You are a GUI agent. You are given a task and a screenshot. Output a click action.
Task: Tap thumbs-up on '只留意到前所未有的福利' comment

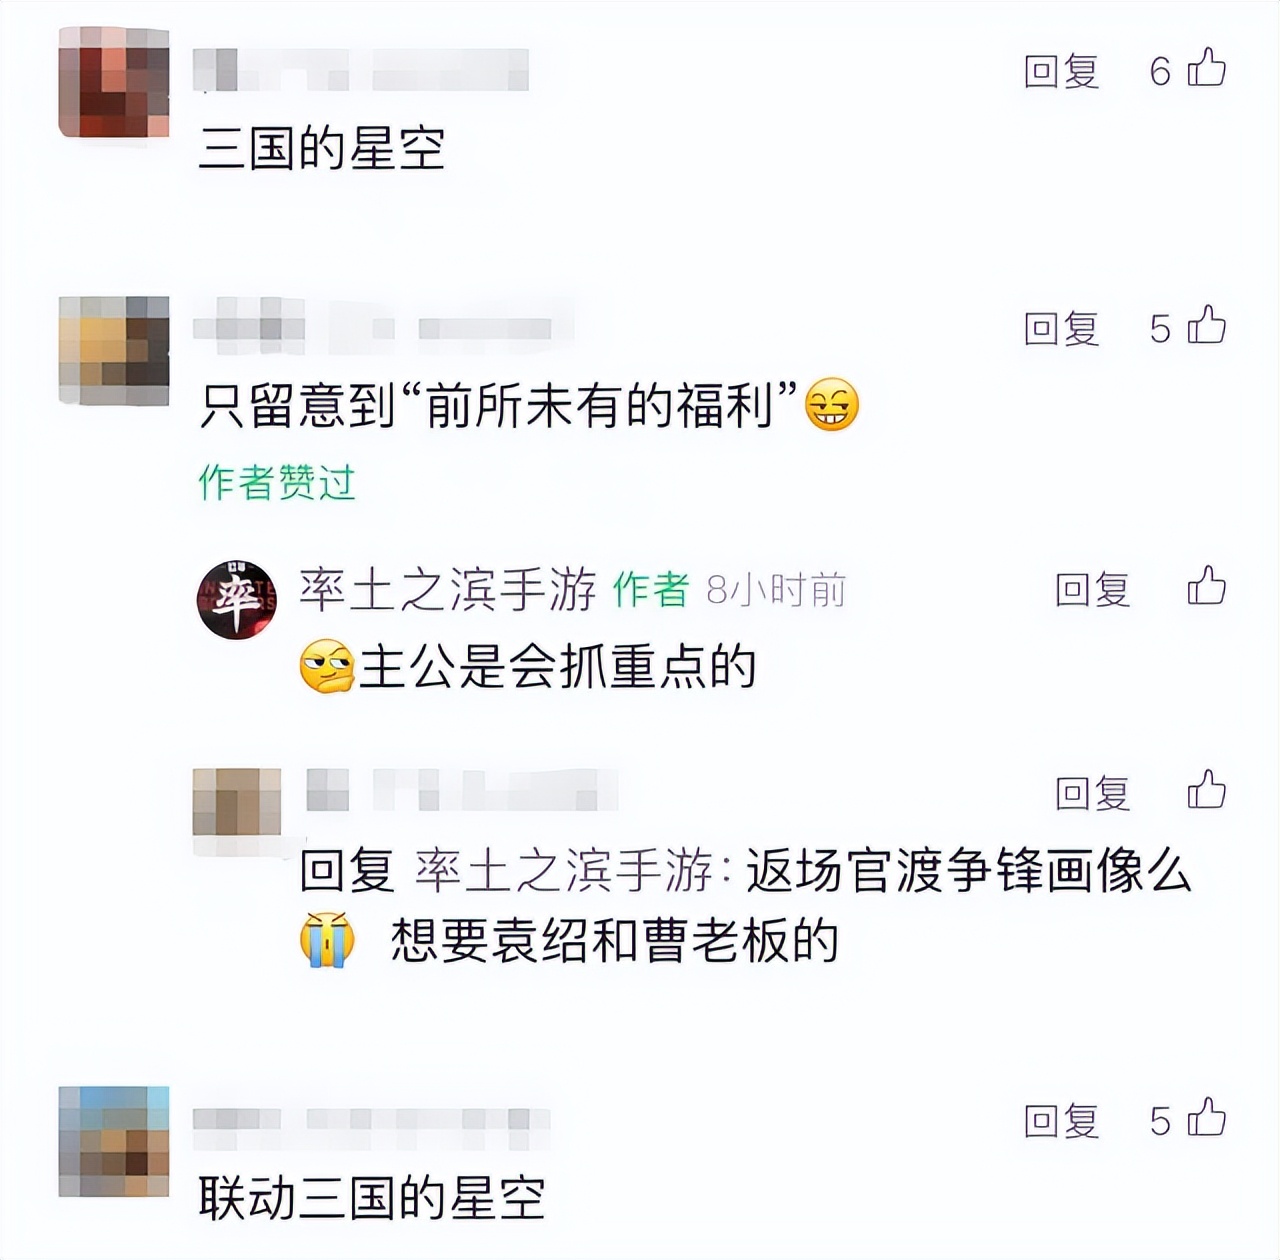tap(1206, 326)
